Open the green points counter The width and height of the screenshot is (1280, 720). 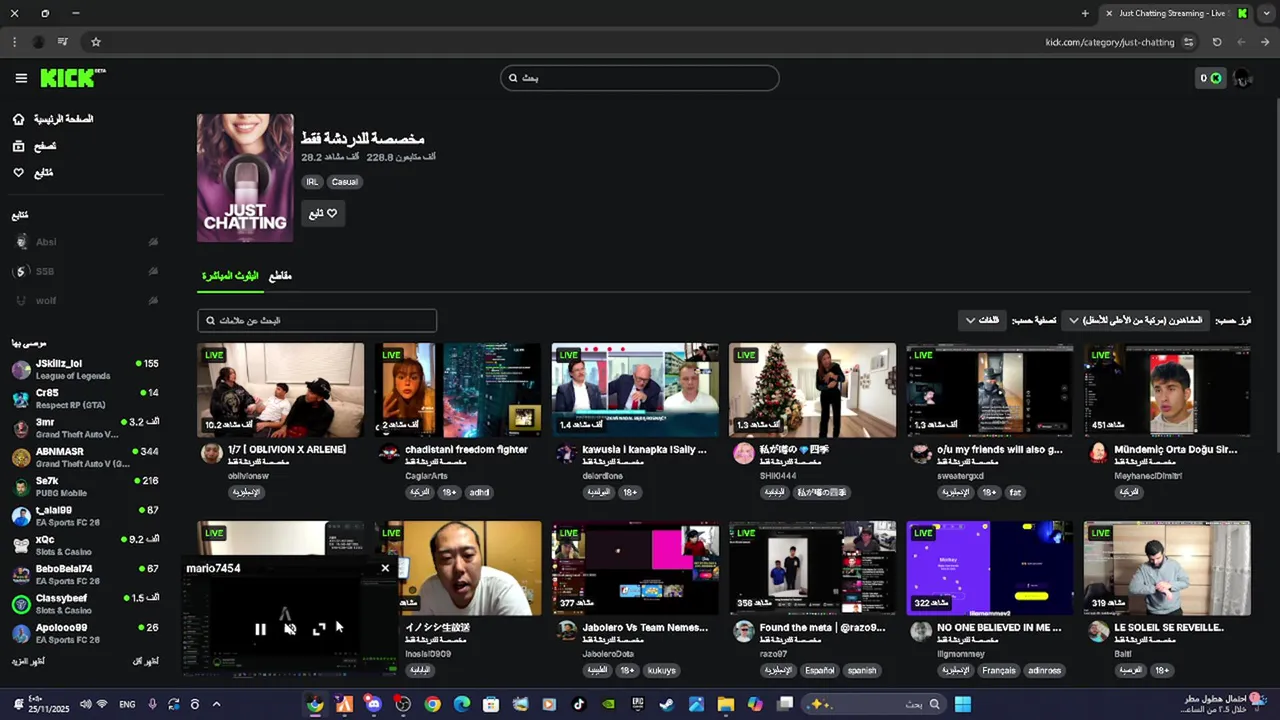tap(1211, 78)
